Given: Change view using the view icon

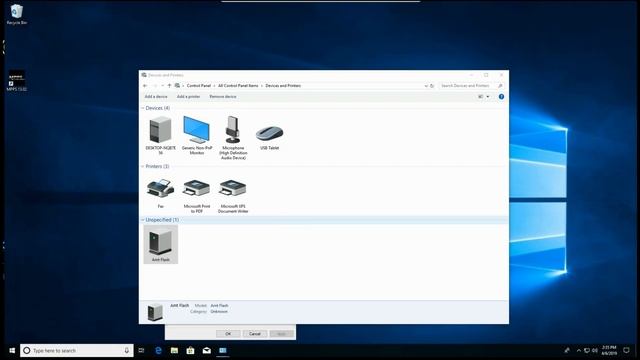Looking at the screenshot, I should pyautogui.click(x=480, y=97).
